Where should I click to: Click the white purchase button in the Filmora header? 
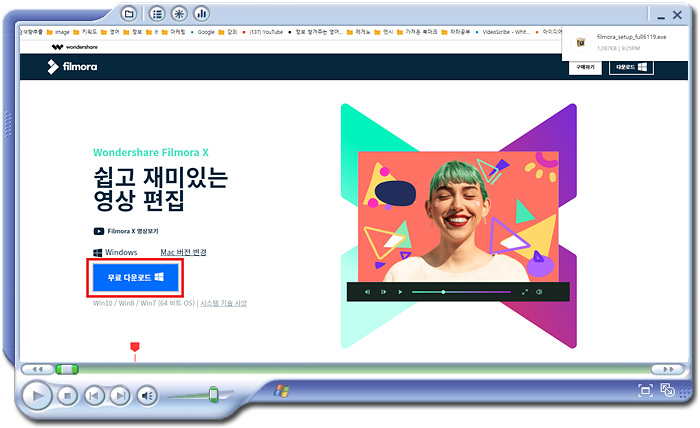click(585, 67)
